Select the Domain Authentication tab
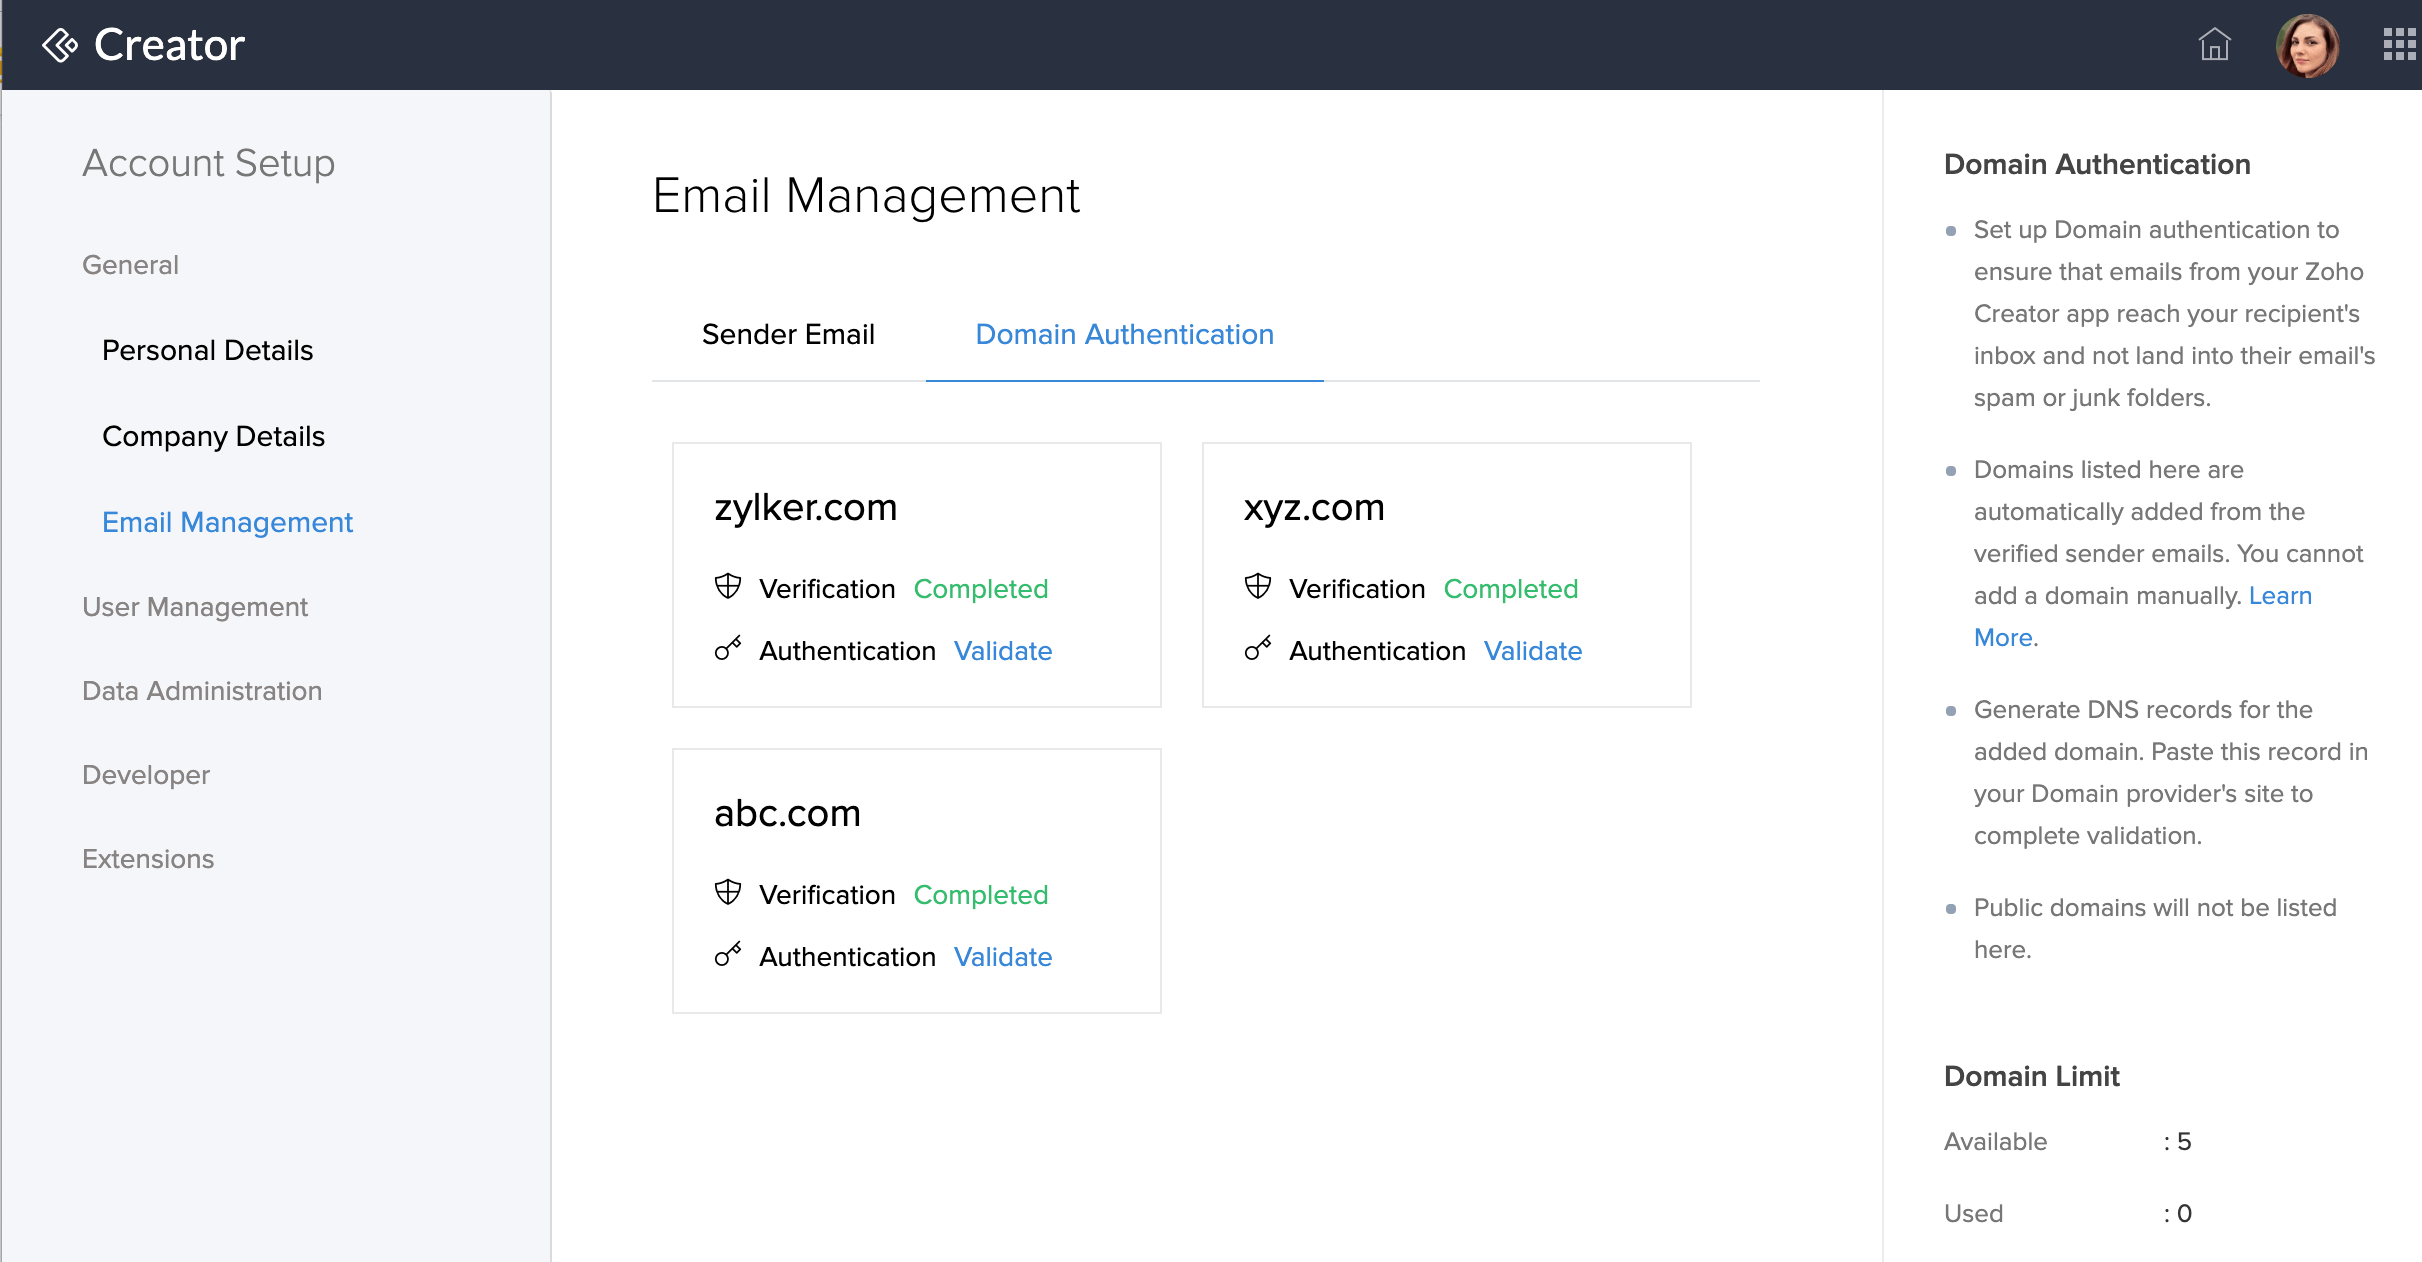 (x=1124, y=334)
